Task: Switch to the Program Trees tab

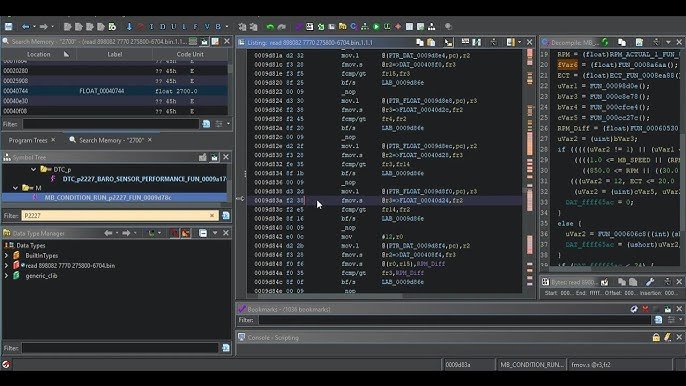Action: tap(28, 140)
